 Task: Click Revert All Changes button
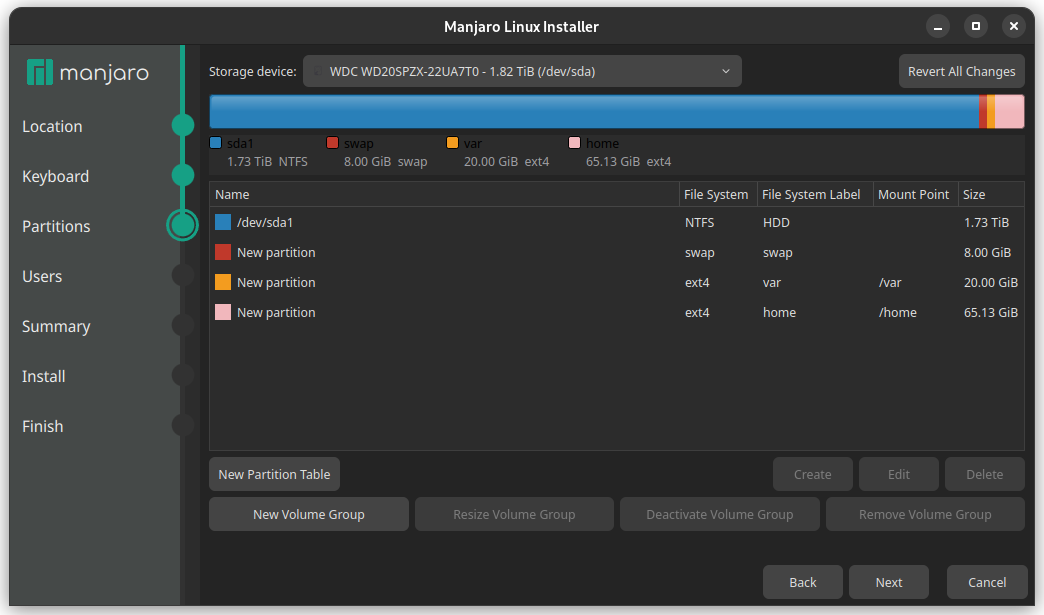click(961, 71)
